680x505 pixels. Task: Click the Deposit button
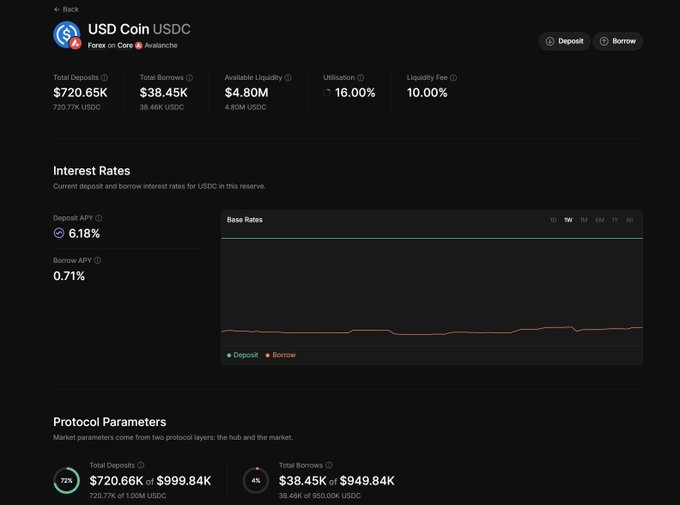pos(564,41)
